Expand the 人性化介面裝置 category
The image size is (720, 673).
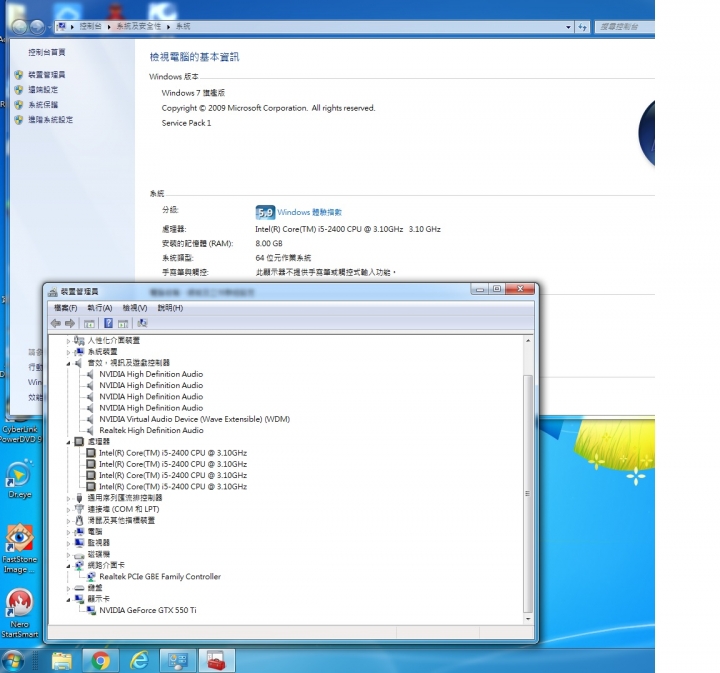(68, 341)
